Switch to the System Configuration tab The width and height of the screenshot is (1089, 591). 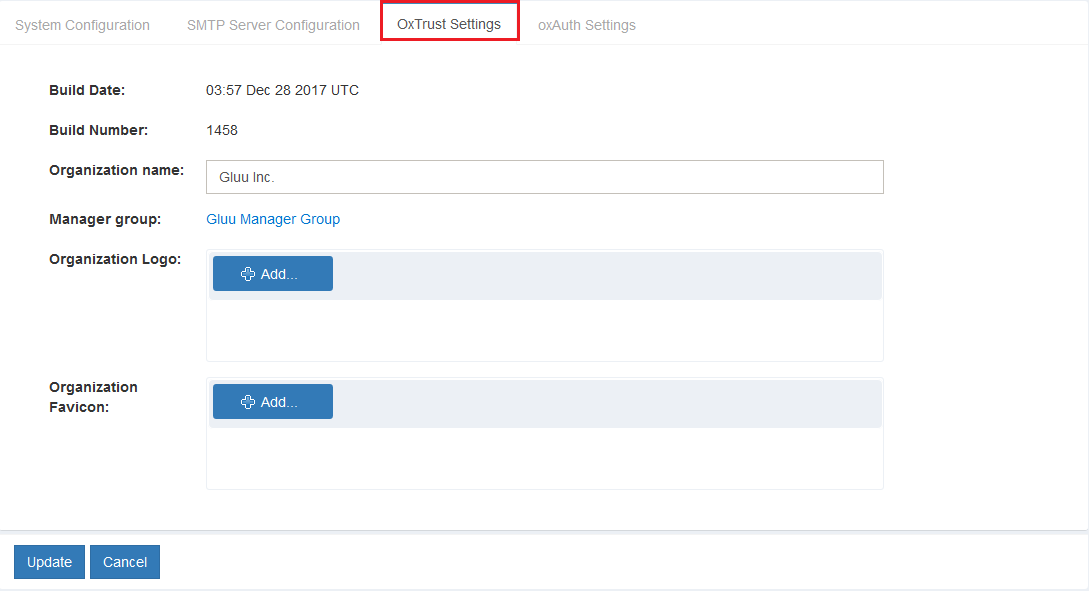tap(82, 25)
